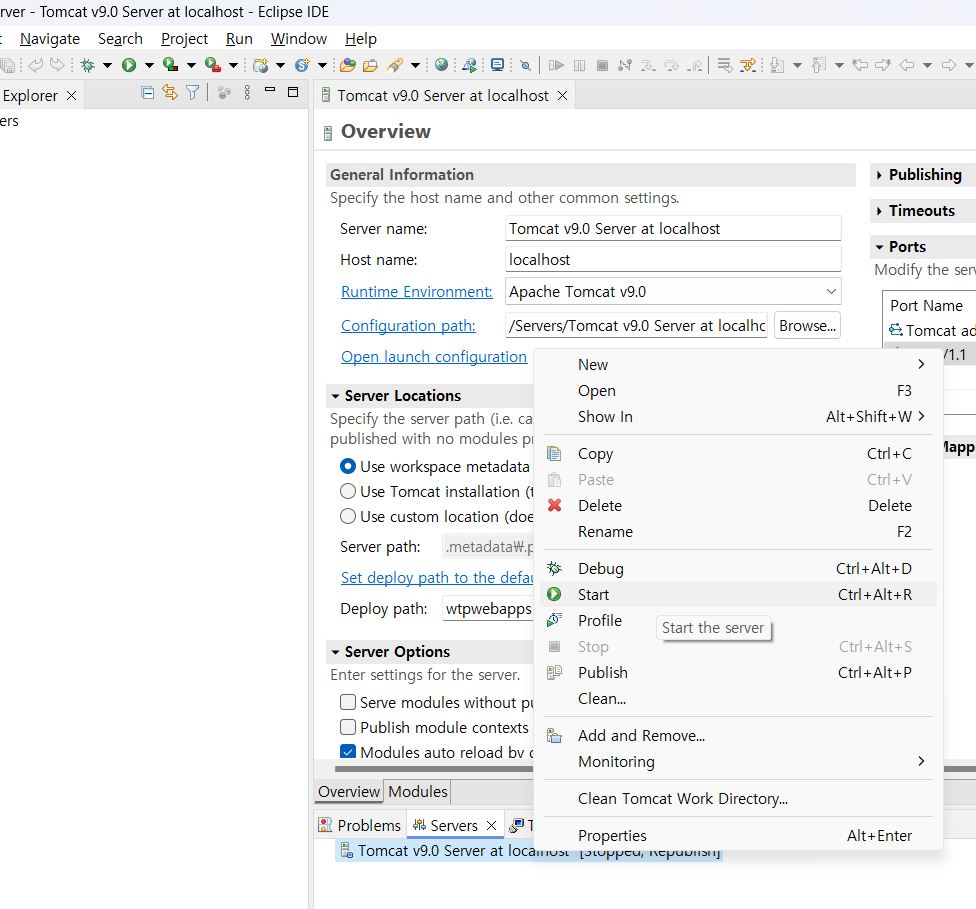Click the Open Task folder icon
Screen dimensions: 976x909
tap(370, 65)
